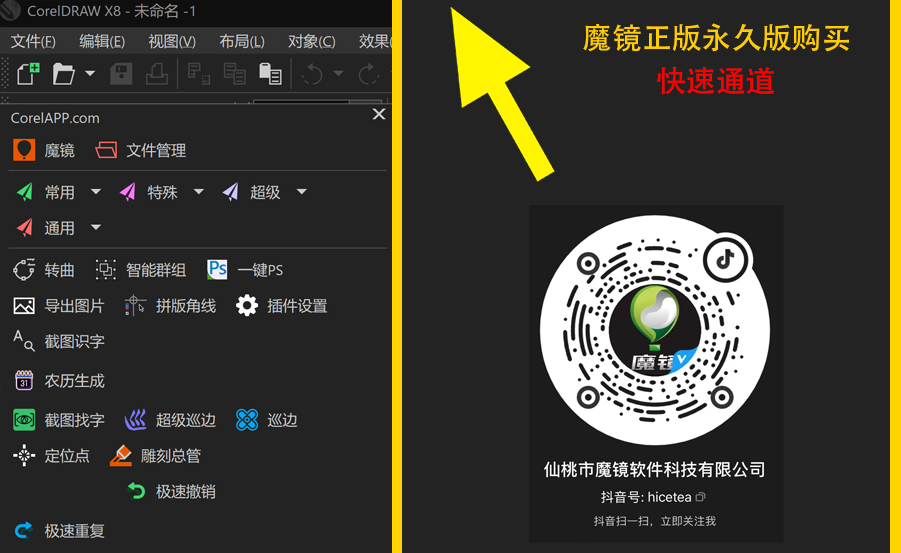This screenshot has height=553, width=901.
Task: Click the 超级 purple paper plane icon
Action: click(230, 192)
